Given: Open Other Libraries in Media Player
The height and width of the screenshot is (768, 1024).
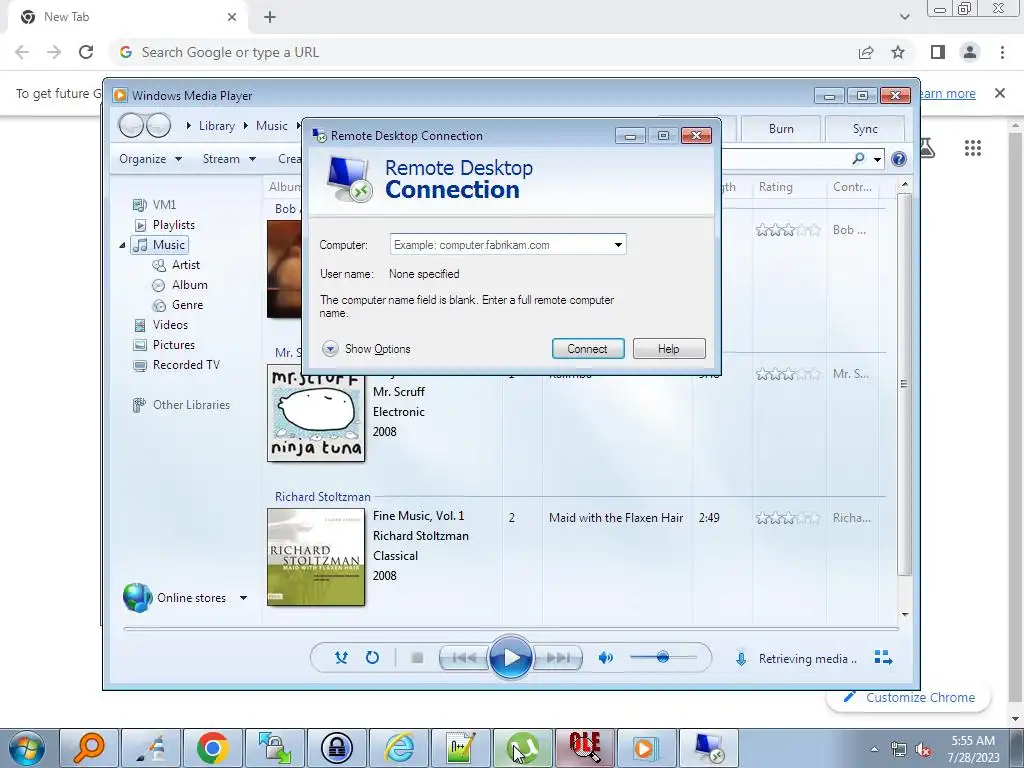Looking at the screenshot, I should pos(182,405).
